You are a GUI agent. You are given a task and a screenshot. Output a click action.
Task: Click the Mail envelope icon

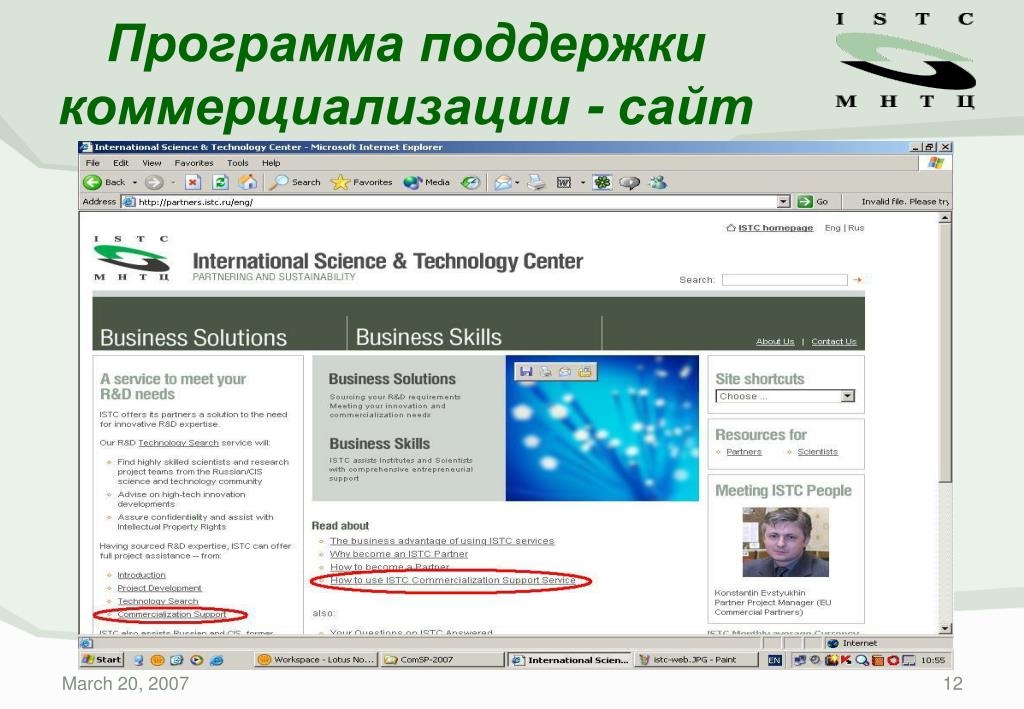click(502, 182)
